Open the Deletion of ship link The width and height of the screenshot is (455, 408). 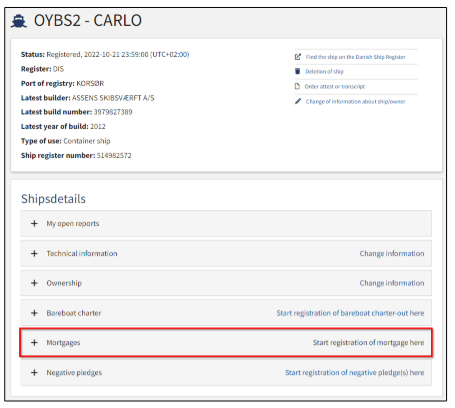pos(324,71)
